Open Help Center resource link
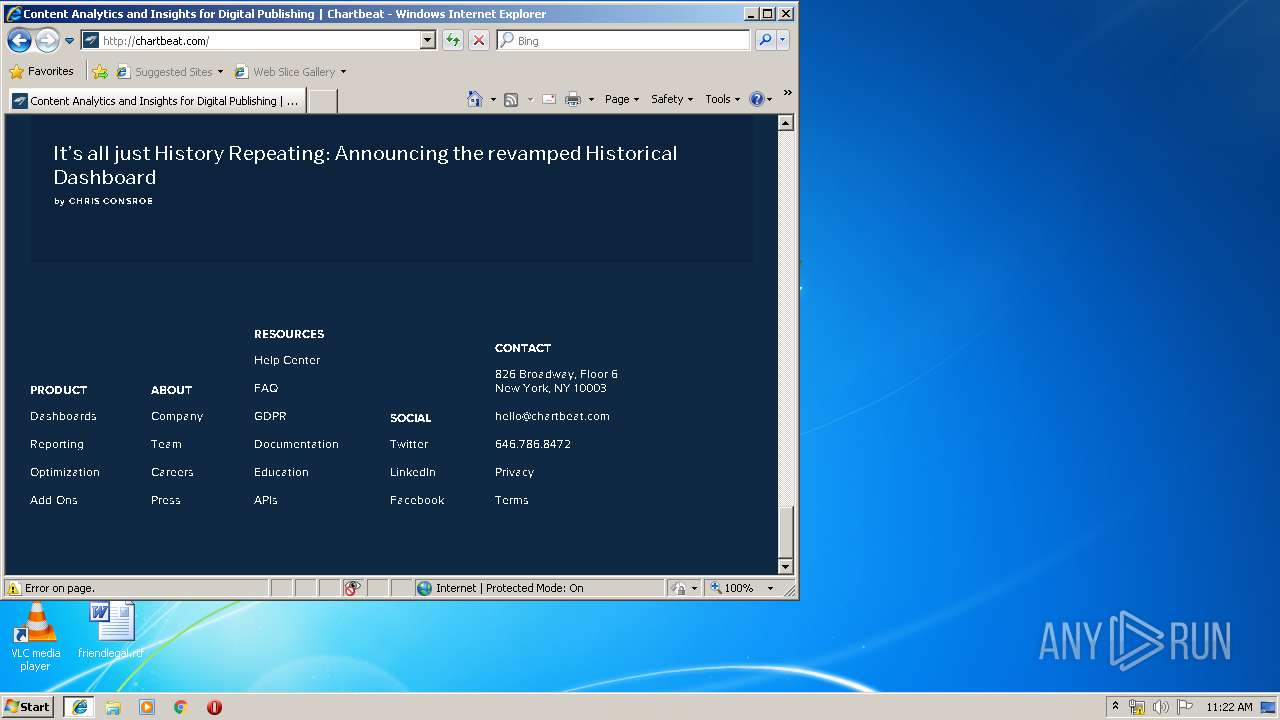The width and height of the screenshot is (1280, 720). (287, 360)
